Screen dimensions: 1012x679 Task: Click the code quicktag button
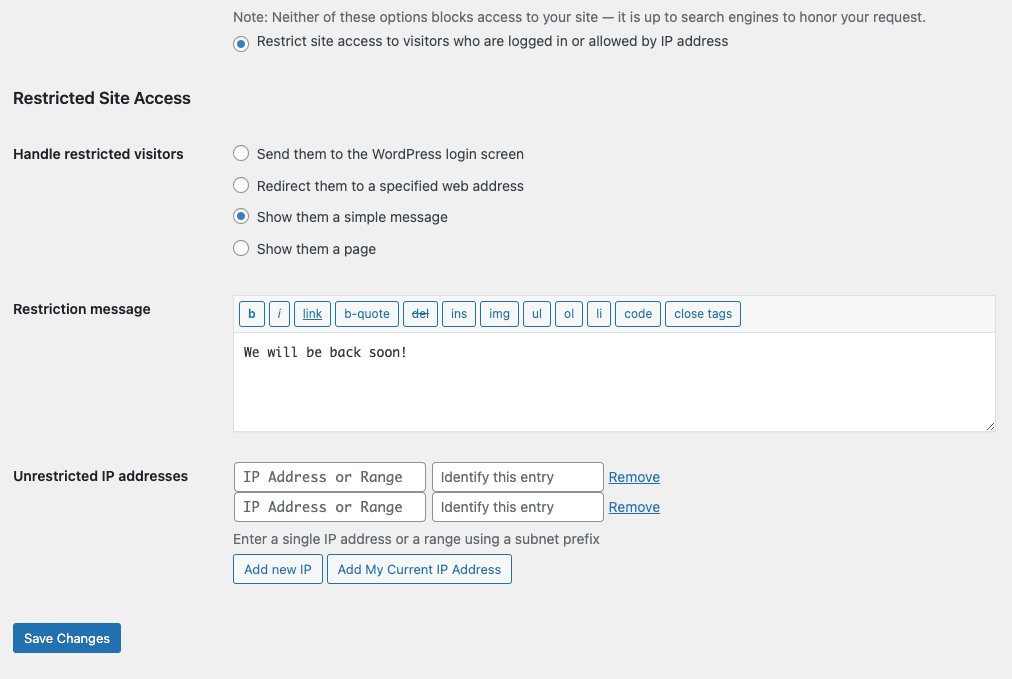[x=638, y=314]
